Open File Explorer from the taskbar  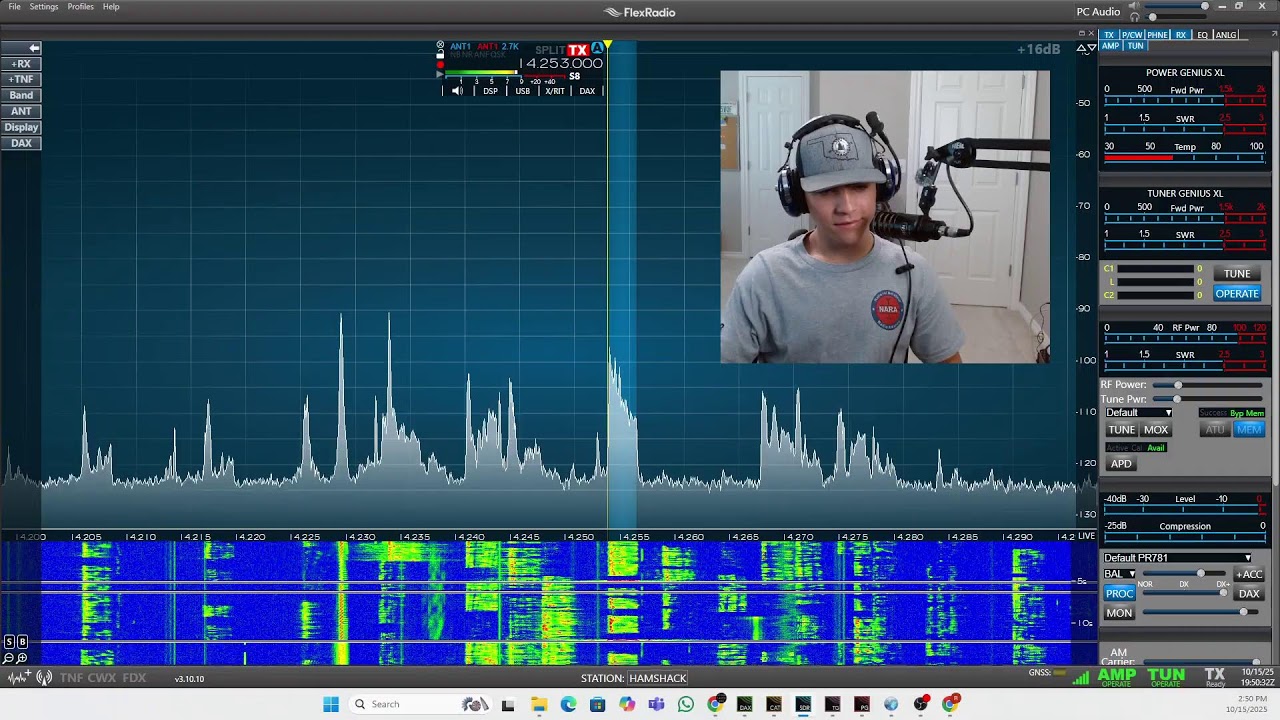539,705
